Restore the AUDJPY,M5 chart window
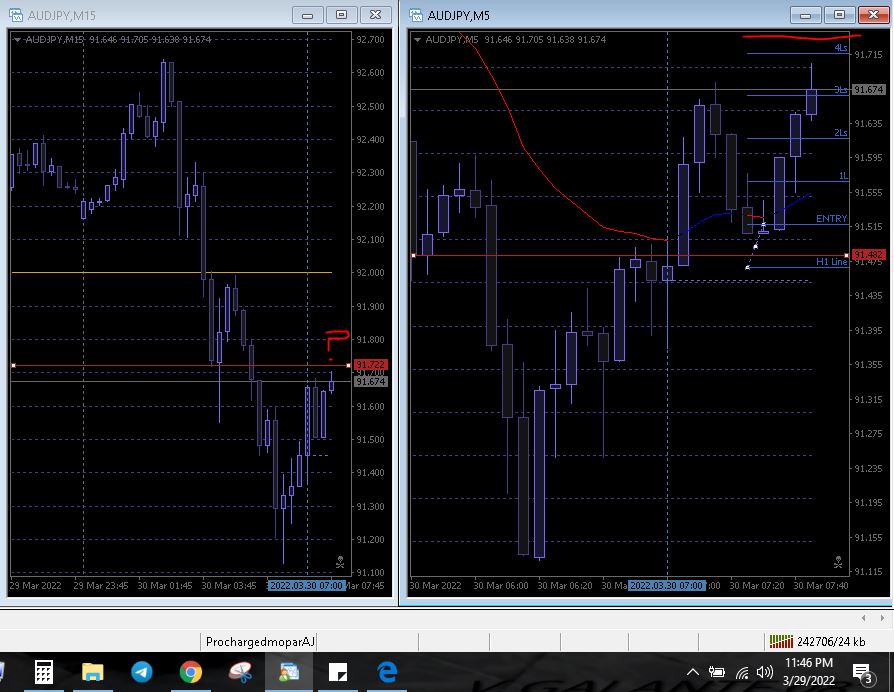894x692 pixels. (x=839, y=15)
